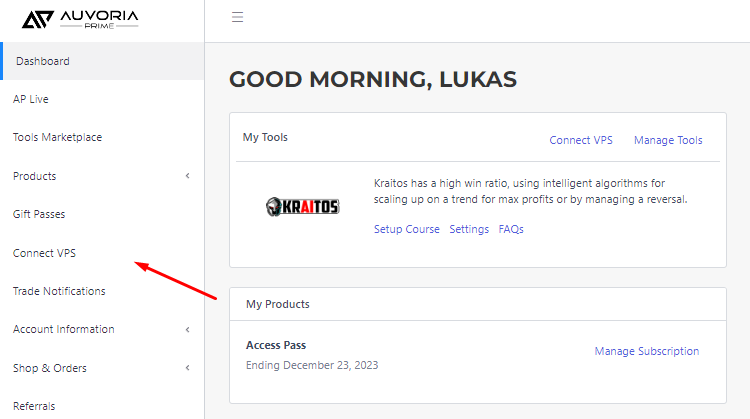Expand the Products chevron arrow
750x419 pixels.
pos(188,176)
